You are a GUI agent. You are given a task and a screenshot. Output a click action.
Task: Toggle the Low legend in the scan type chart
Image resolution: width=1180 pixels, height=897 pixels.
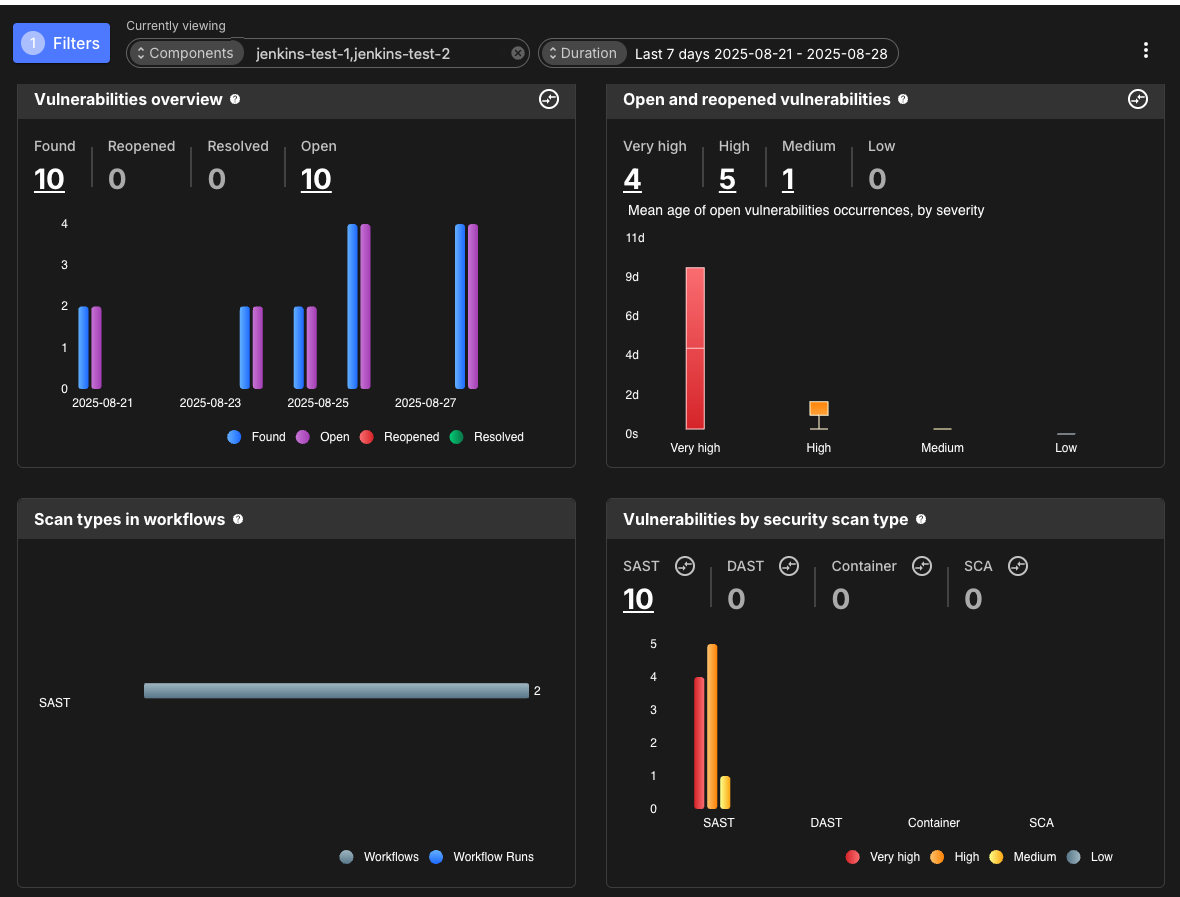[x=1090, y=857]
